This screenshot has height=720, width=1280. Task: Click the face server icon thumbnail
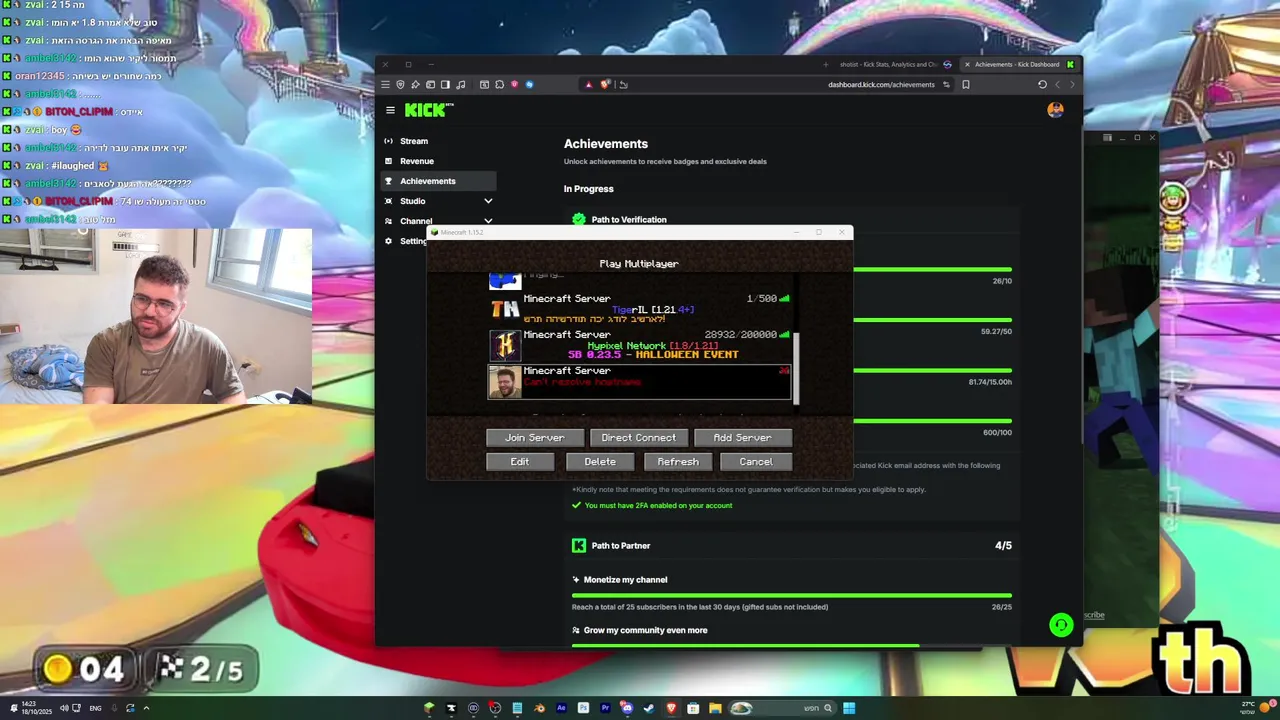[505, 382]
